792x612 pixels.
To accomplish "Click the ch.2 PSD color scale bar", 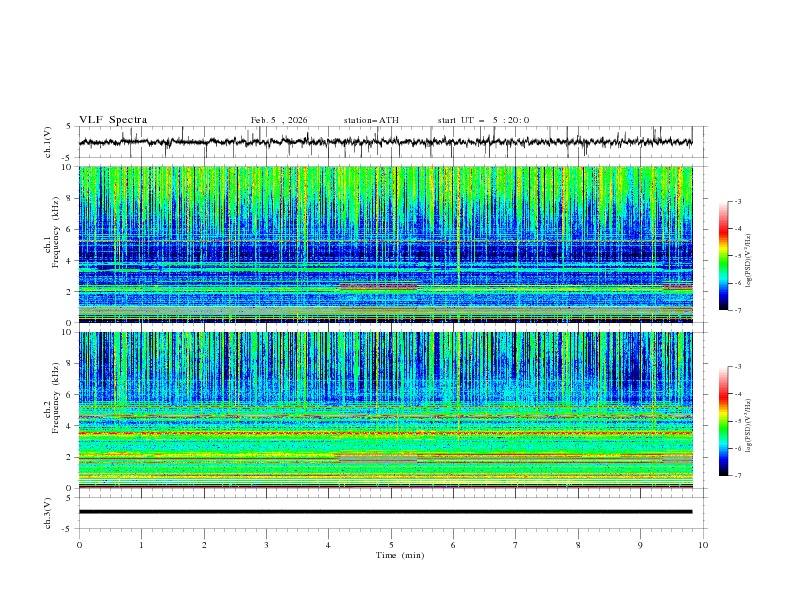I will pyautogui.click(x=723, y=421).
